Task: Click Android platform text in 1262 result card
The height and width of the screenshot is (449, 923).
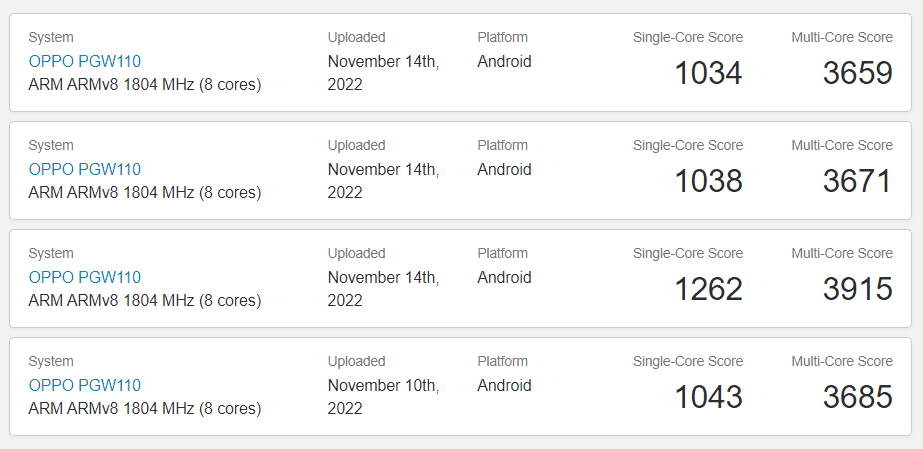Action: [x=504, y=277]
